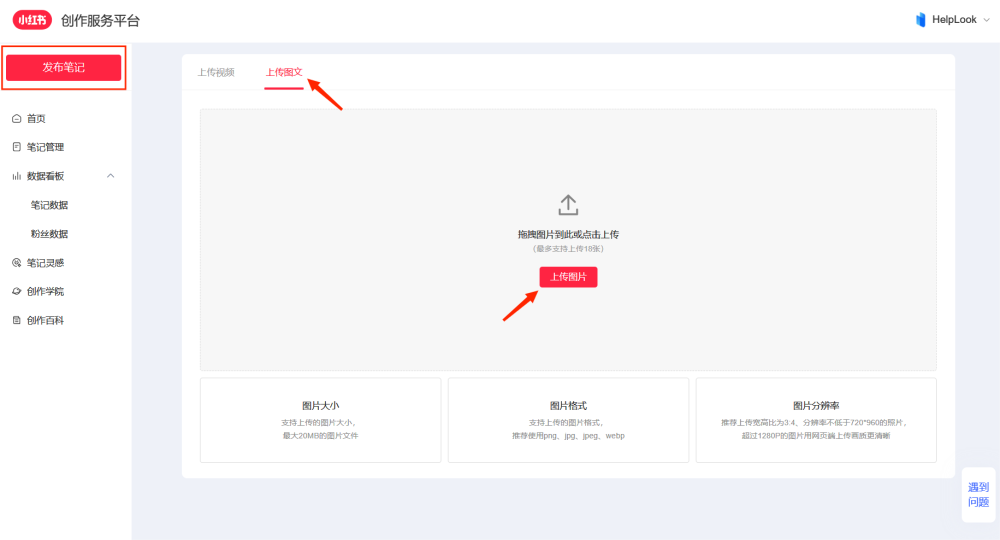The height and width of the screenshot is (540, 1000).
Task: Click the 数据看板 chart icon
Action: click(x=17, y=176)
